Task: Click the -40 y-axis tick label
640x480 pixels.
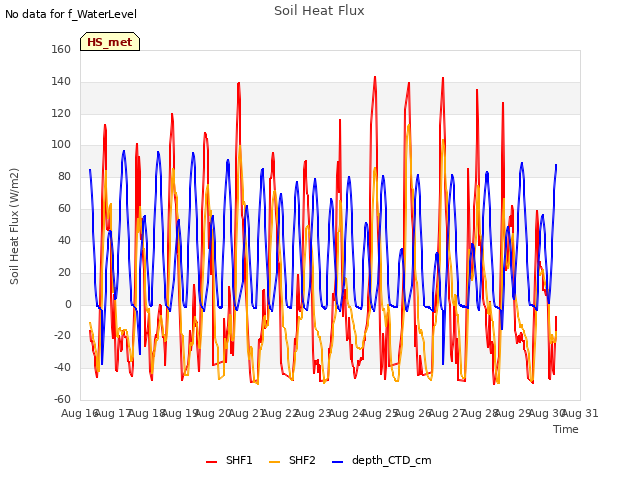Action: pos(62,367)
